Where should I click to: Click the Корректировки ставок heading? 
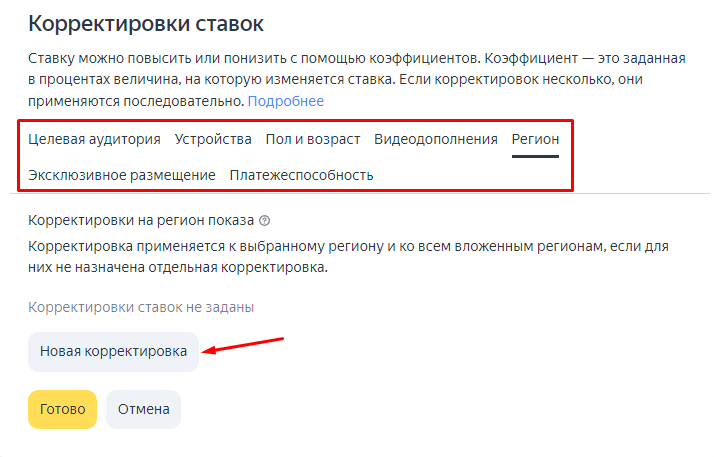point(153,22)
